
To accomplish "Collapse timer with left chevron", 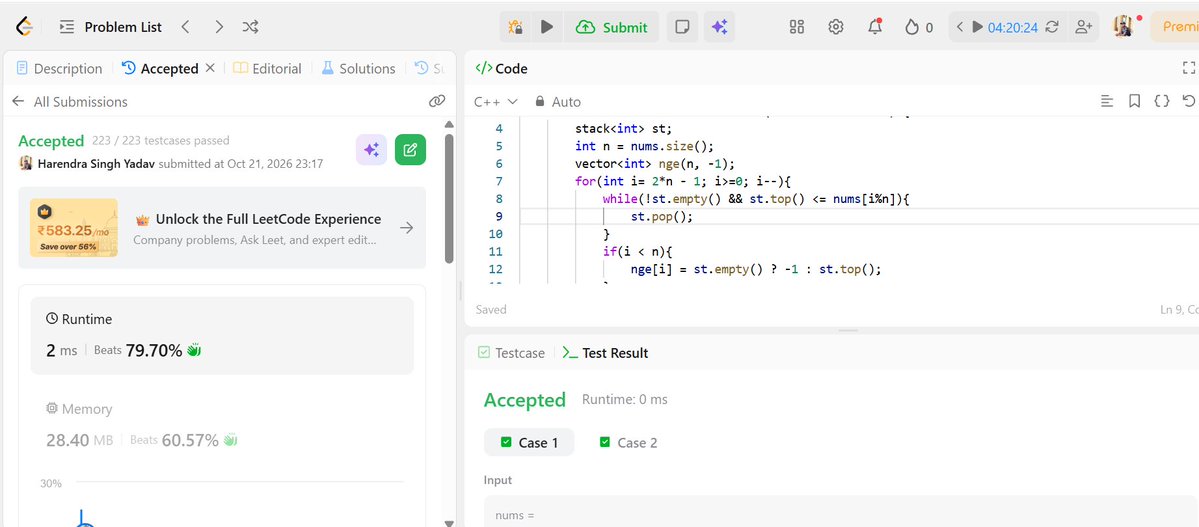I will 960,27.
